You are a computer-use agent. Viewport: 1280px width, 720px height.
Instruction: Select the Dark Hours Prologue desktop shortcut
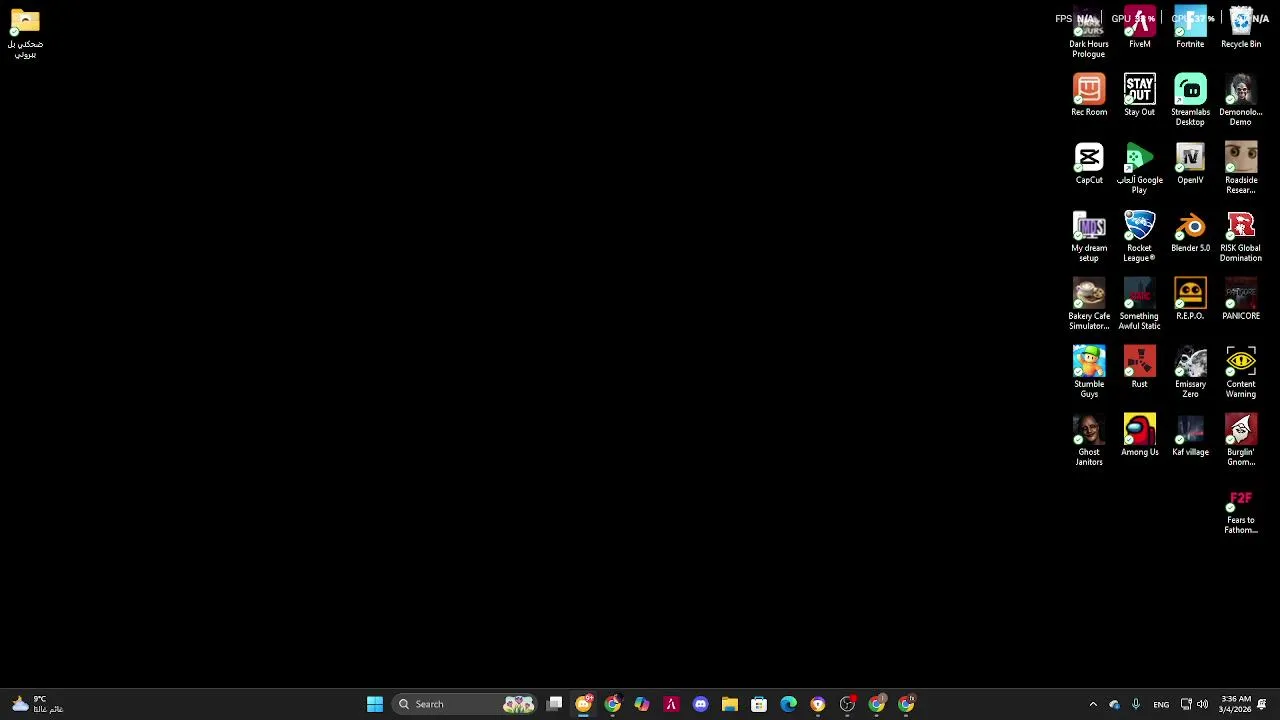[1089, 33]
